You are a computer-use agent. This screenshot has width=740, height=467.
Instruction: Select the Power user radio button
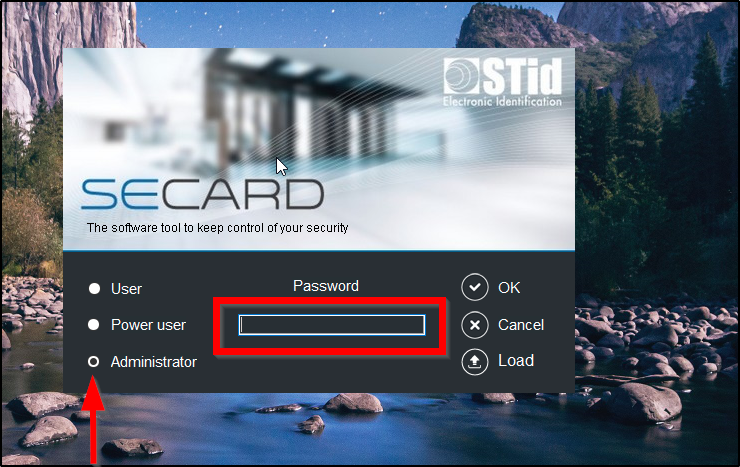pos(93,325)
